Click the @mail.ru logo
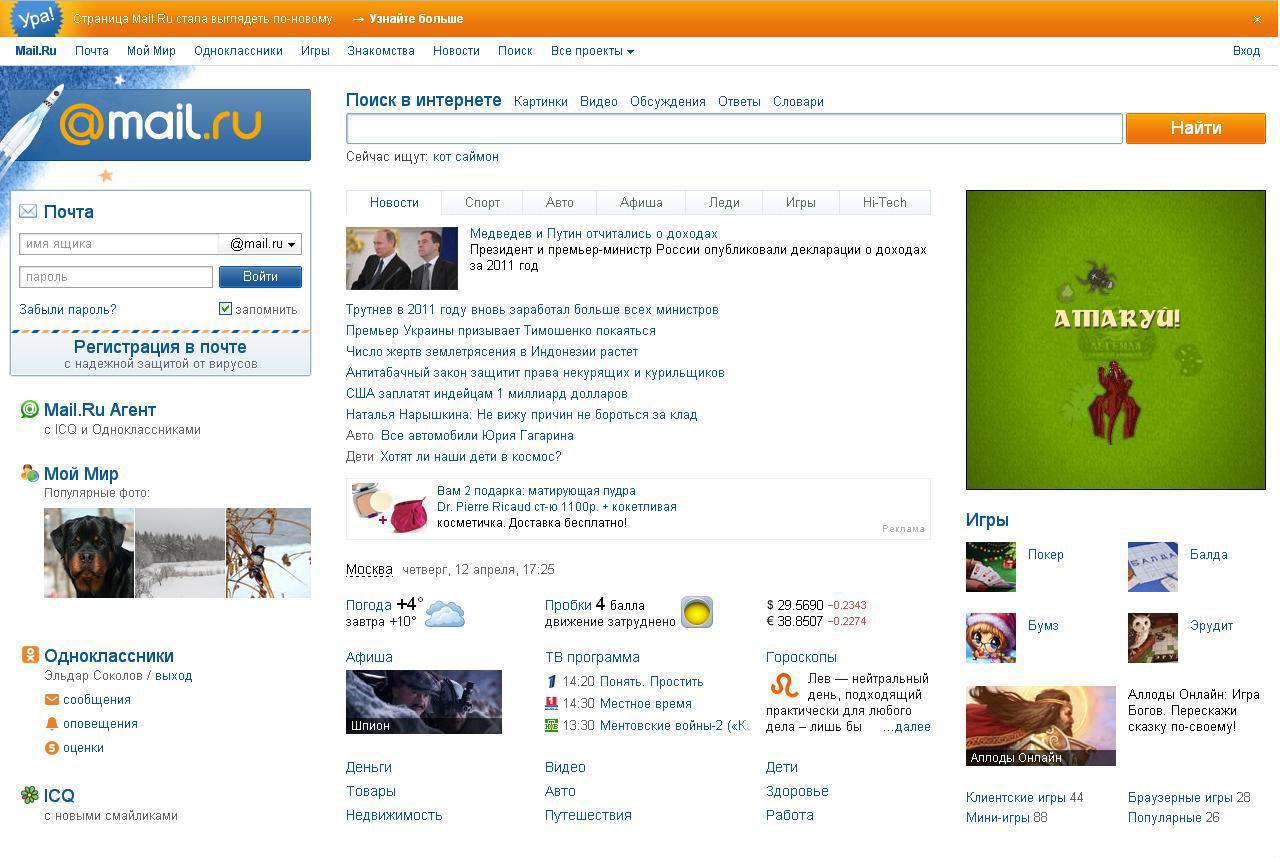This screenshot has height=858, width=1280. [x=161, y=124]
